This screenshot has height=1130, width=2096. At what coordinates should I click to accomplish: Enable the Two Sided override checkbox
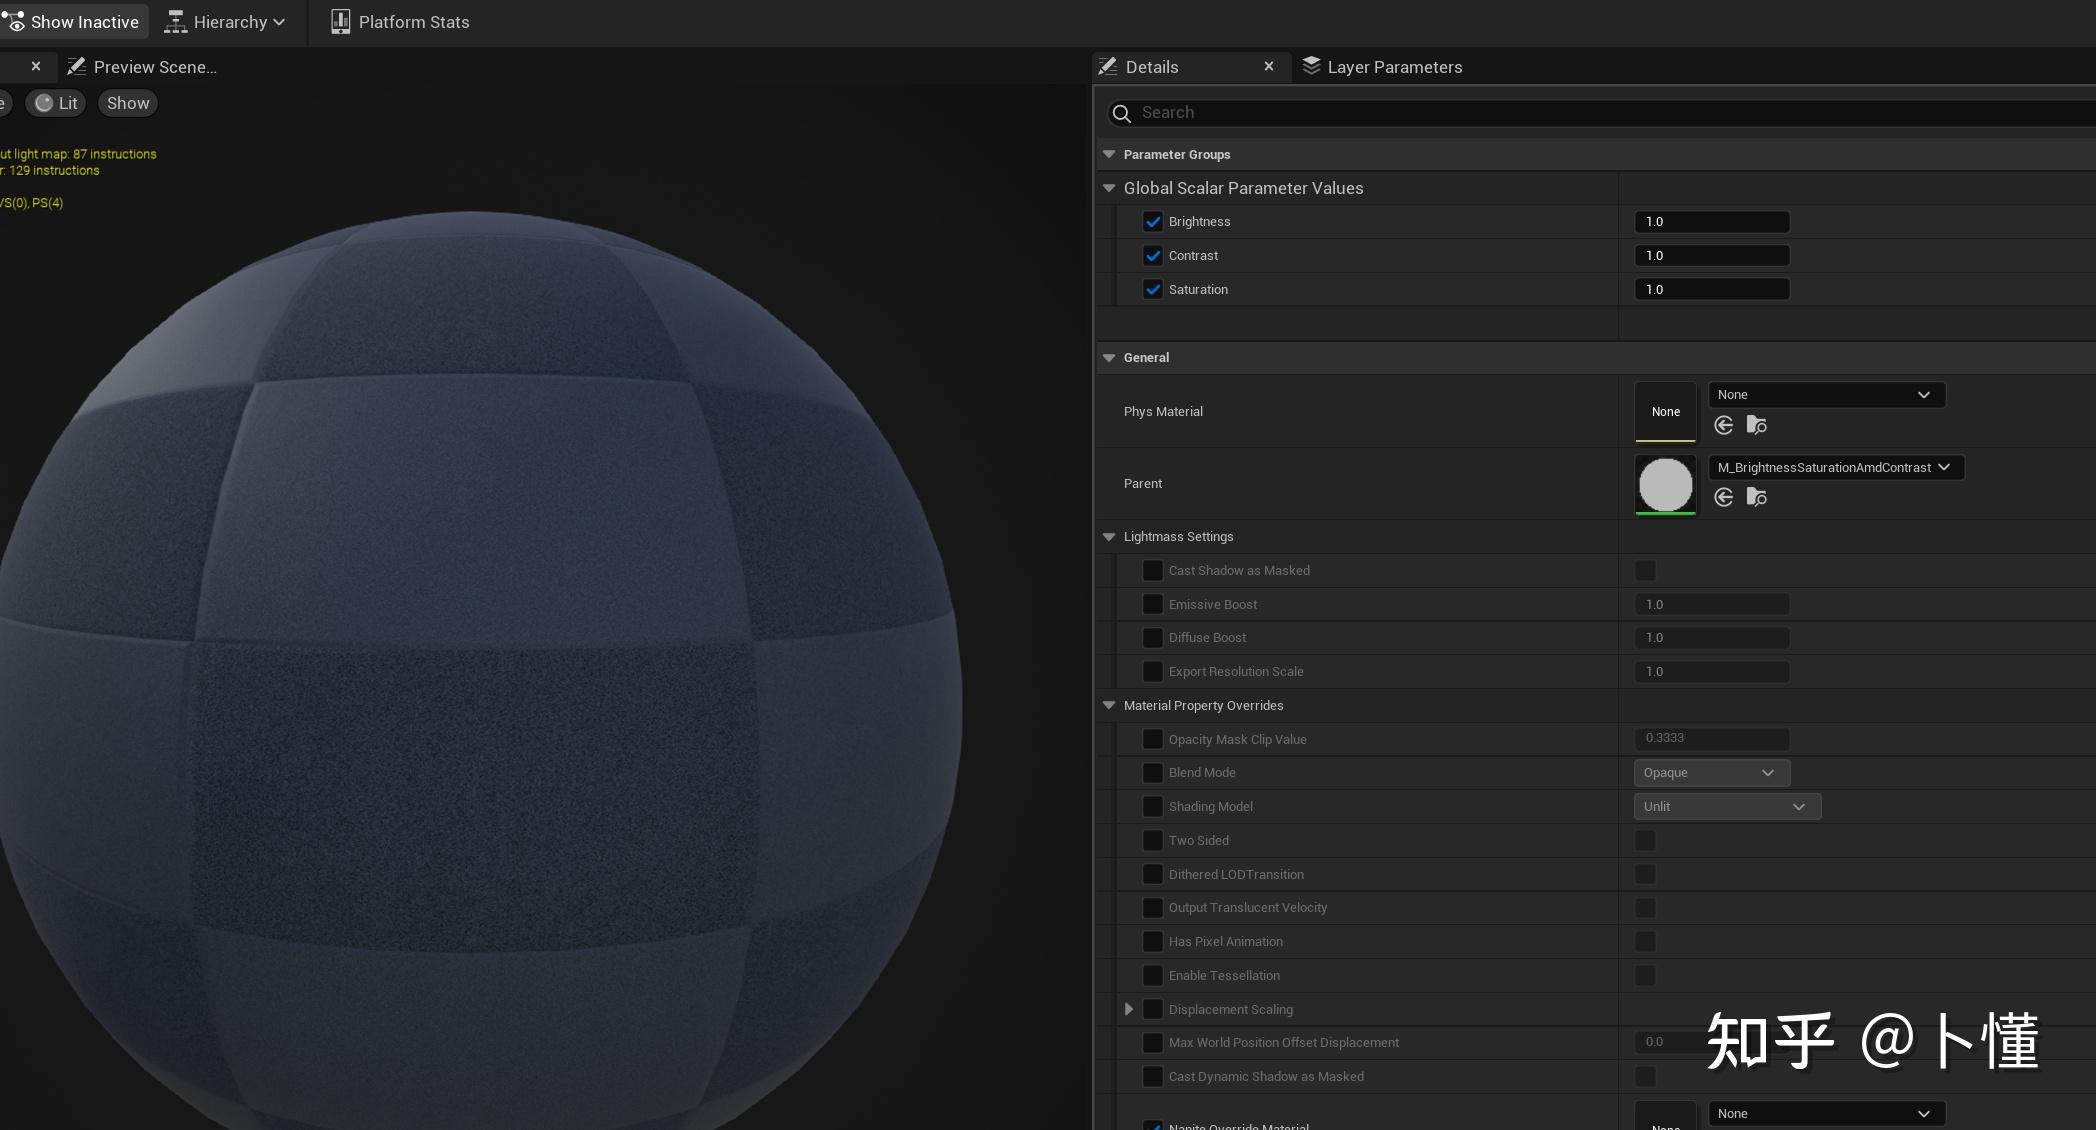click(1152, 840)
